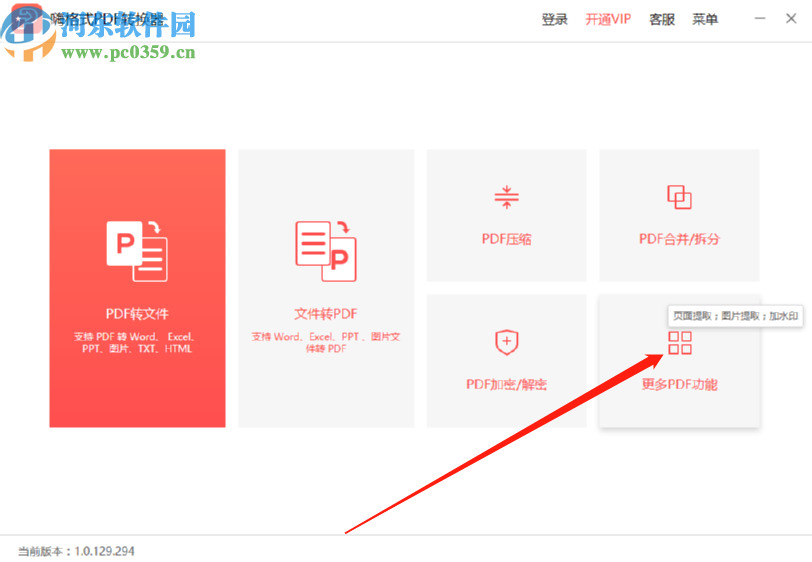Open the PDF压缩 label
812x562 pixels.
pos(506,239)
